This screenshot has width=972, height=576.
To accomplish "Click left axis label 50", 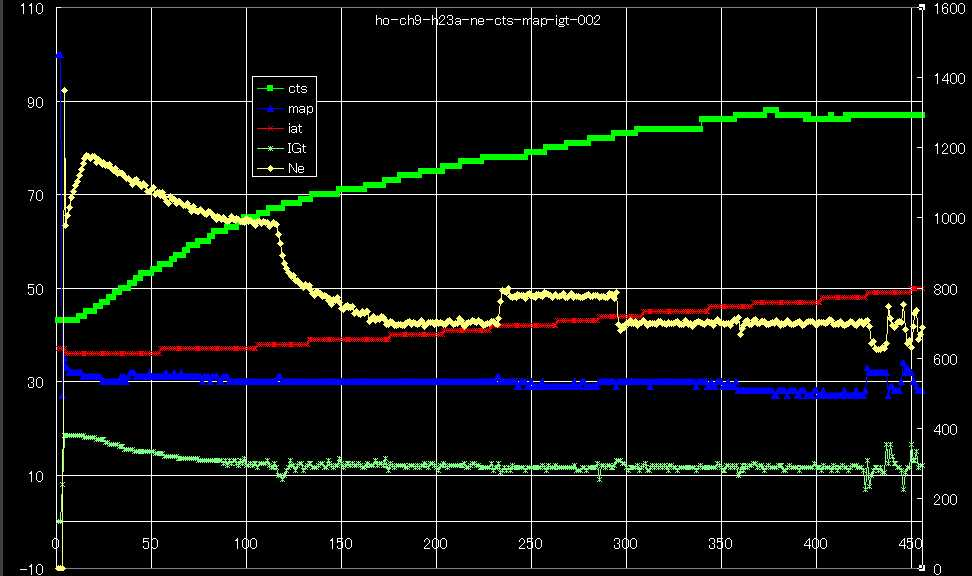I will (35, 290).
